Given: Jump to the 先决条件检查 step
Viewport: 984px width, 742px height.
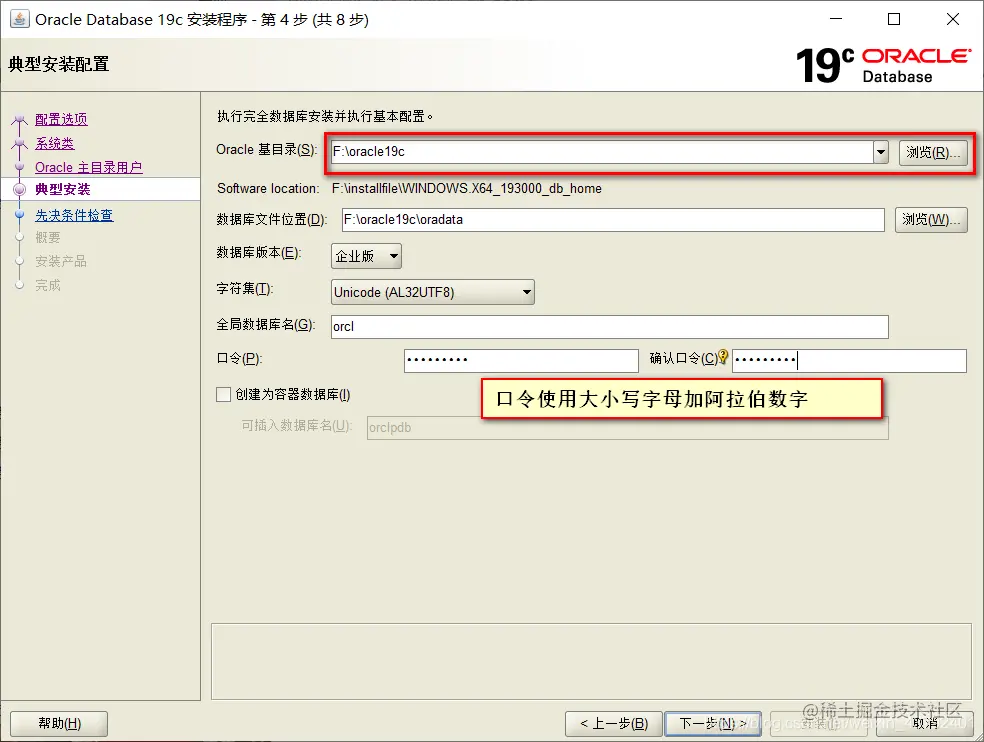Looking at the screenshot, I should tap(74, 215).
